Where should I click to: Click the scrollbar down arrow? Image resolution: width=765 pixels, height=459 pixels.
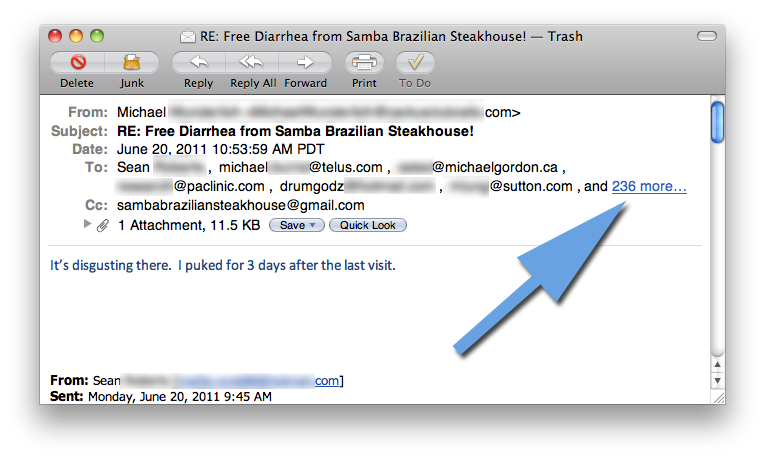[x=717, y=380]
